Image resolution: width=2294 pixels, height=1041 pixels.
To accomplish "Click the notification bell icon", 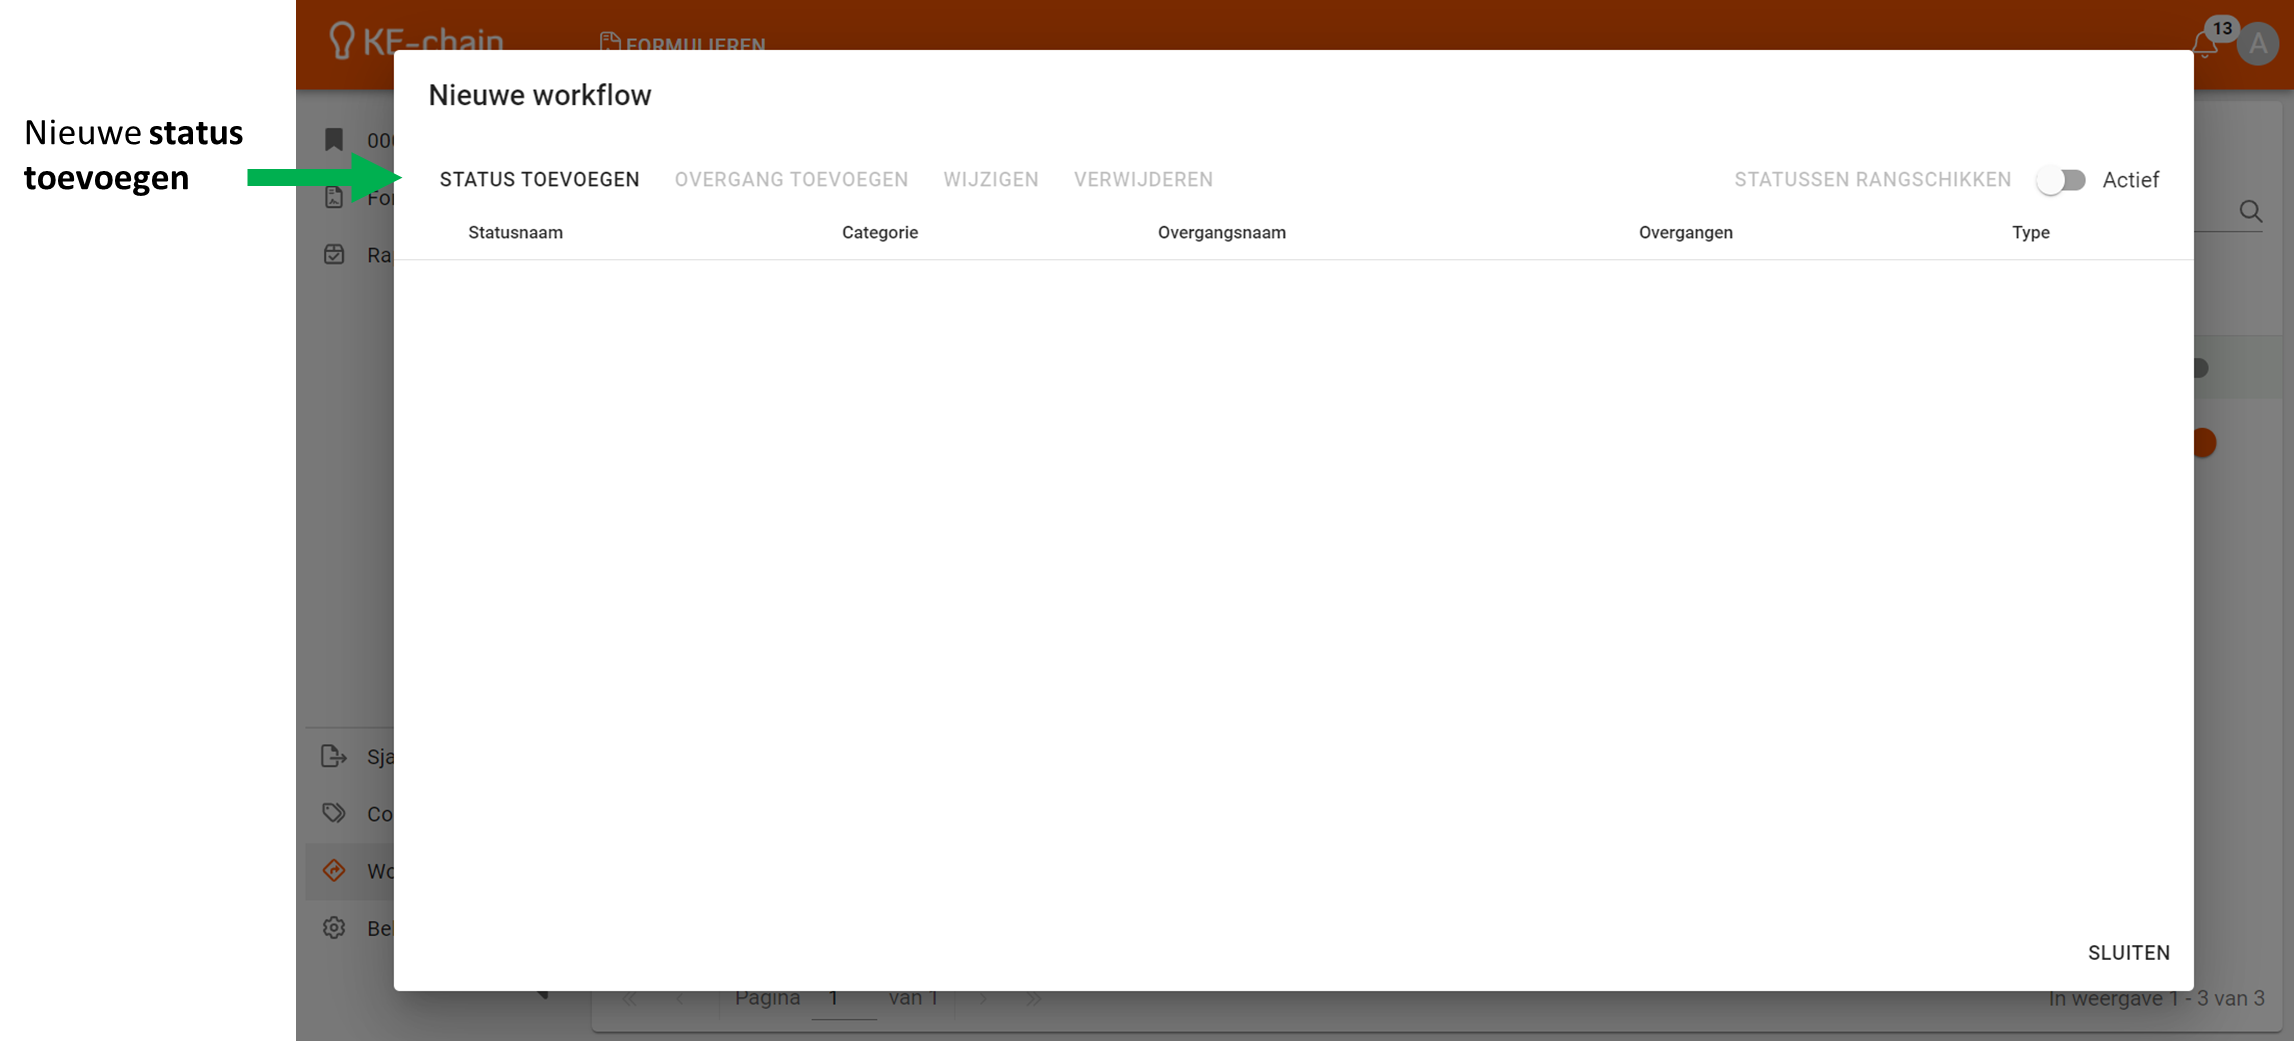I will 2204,44.
